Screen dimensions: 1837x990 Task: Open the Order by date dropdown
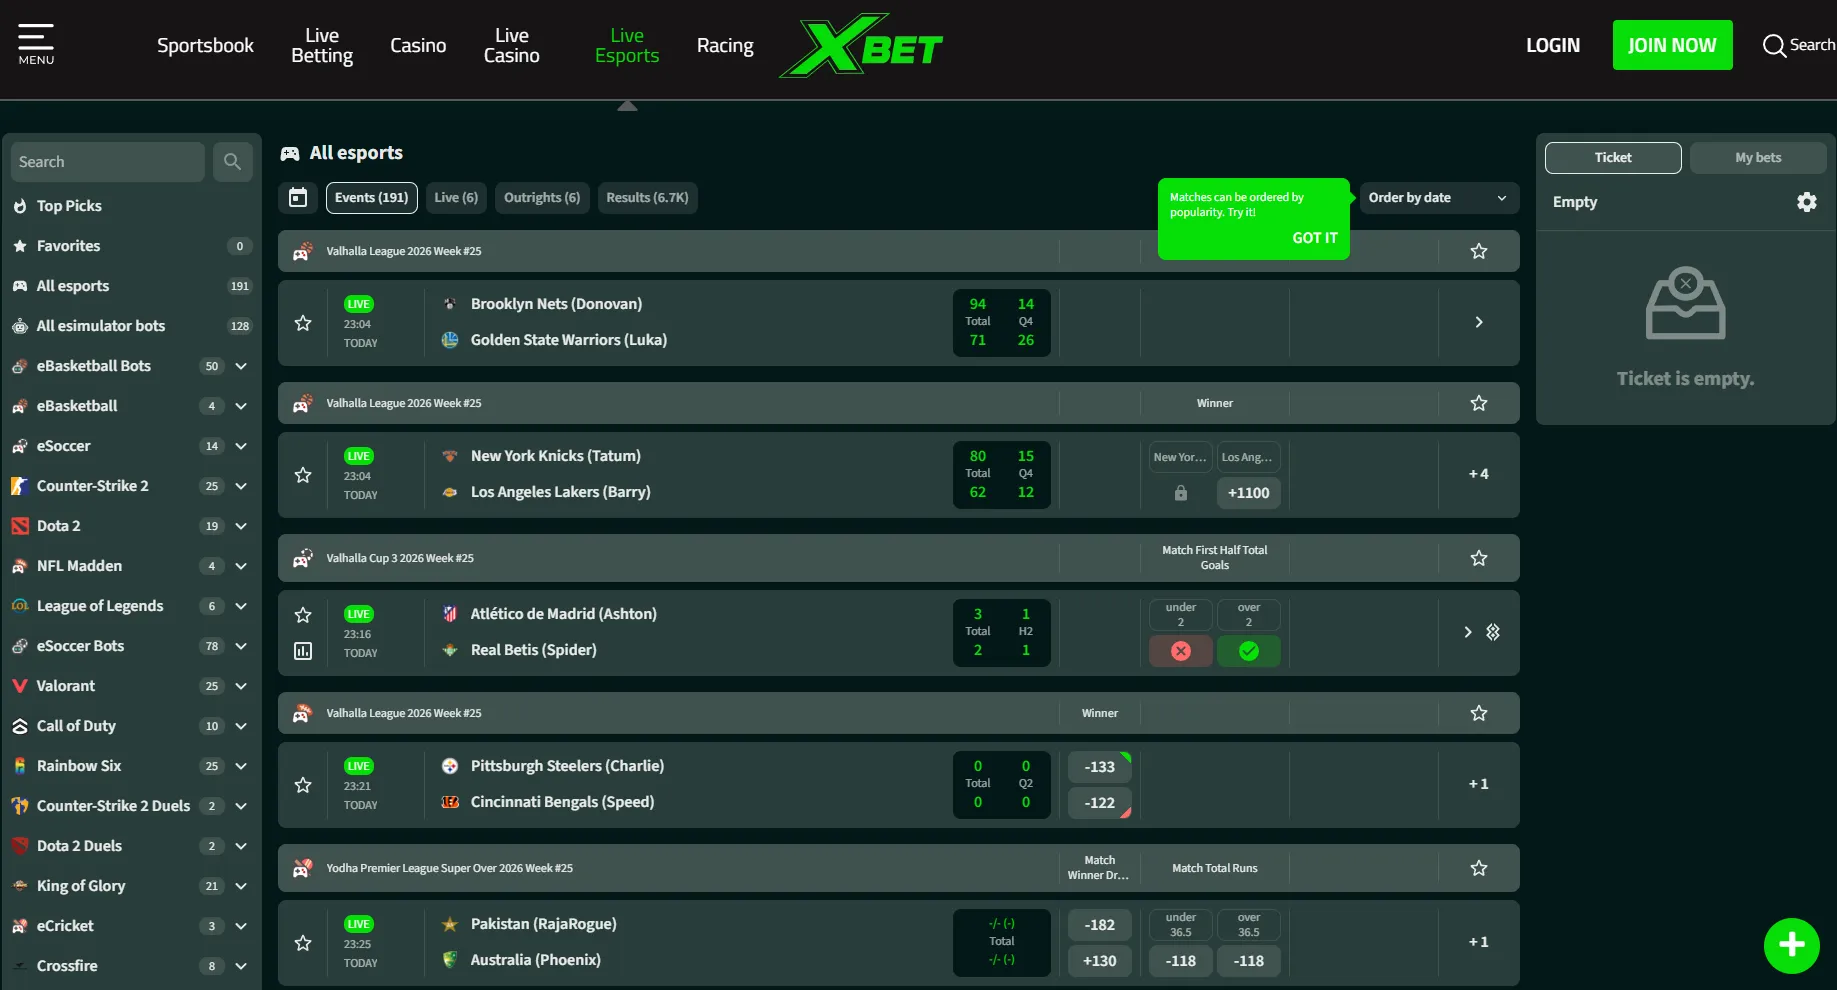1438,198
